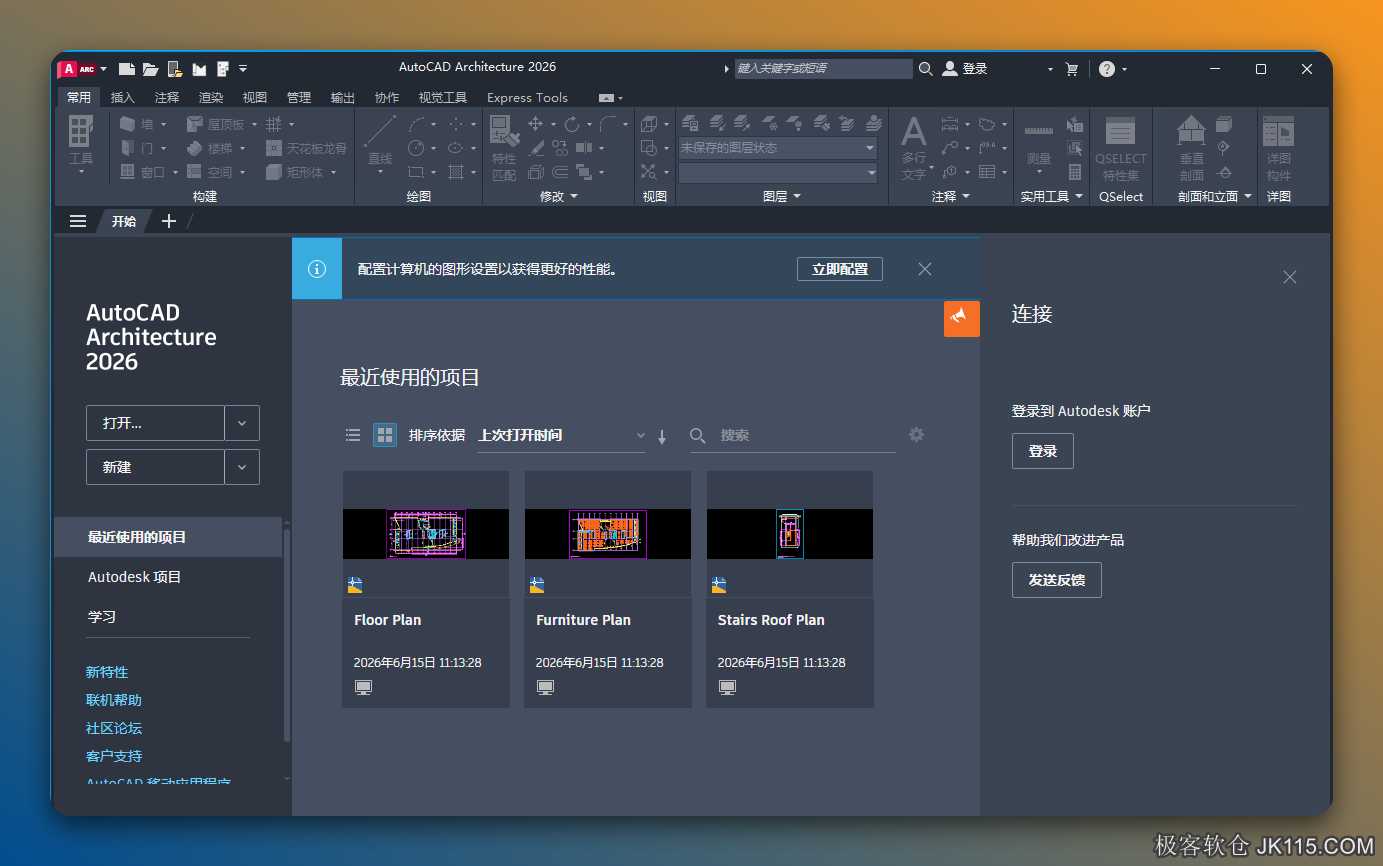Viewport: 1383px width, 866px height.
Task: Open the 未保存的图层状态 layer state dropdown
Action: click(x=778, y=147)
